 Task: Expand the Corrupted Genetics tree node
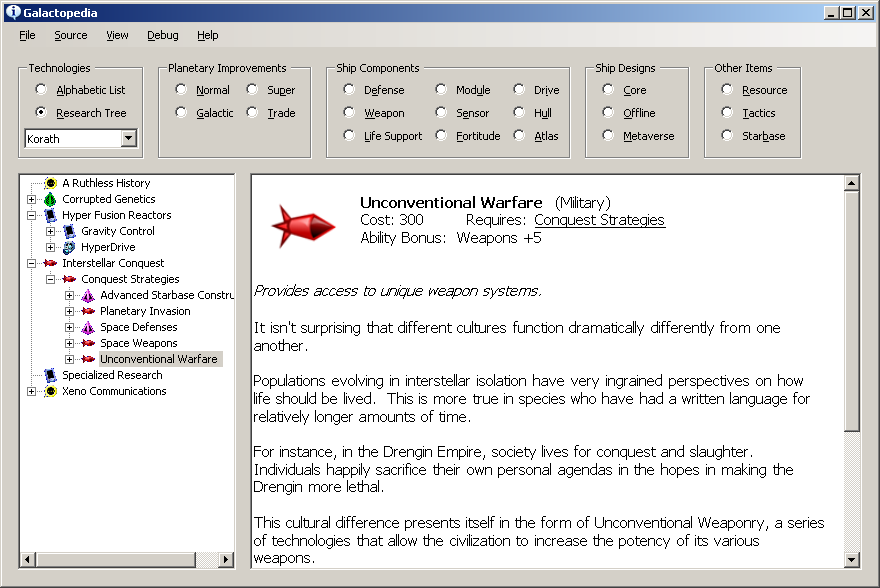click(x=31, y=199)
